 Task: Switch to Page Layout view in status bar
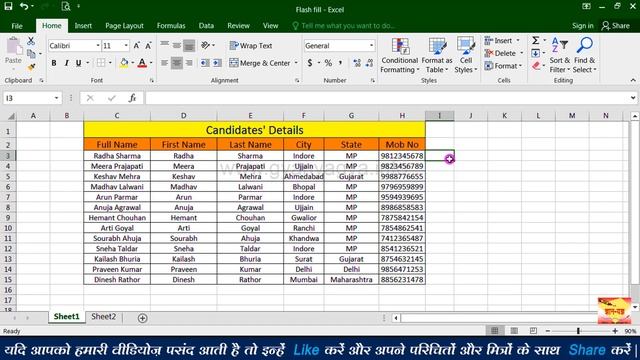(514, 331)
